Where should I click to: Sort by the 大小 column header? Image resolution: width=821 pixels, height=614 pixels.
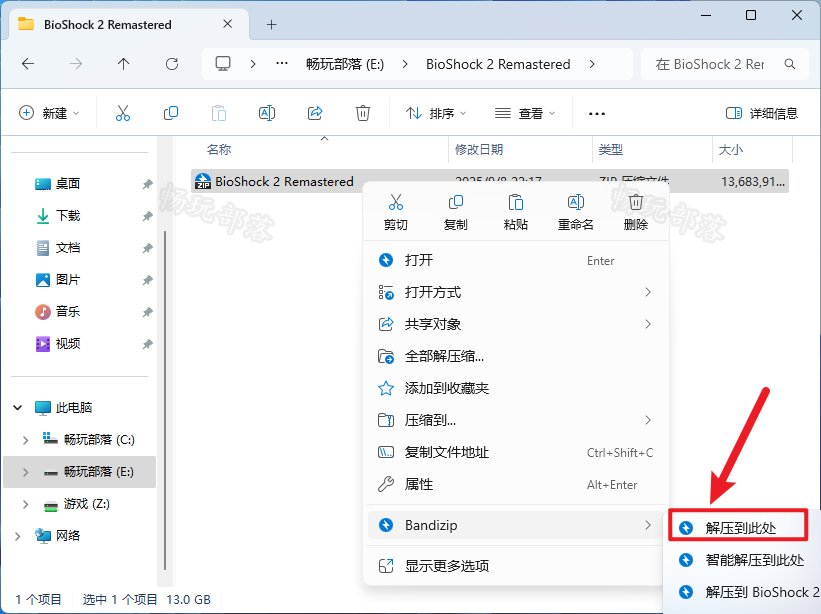pos(730,150)
